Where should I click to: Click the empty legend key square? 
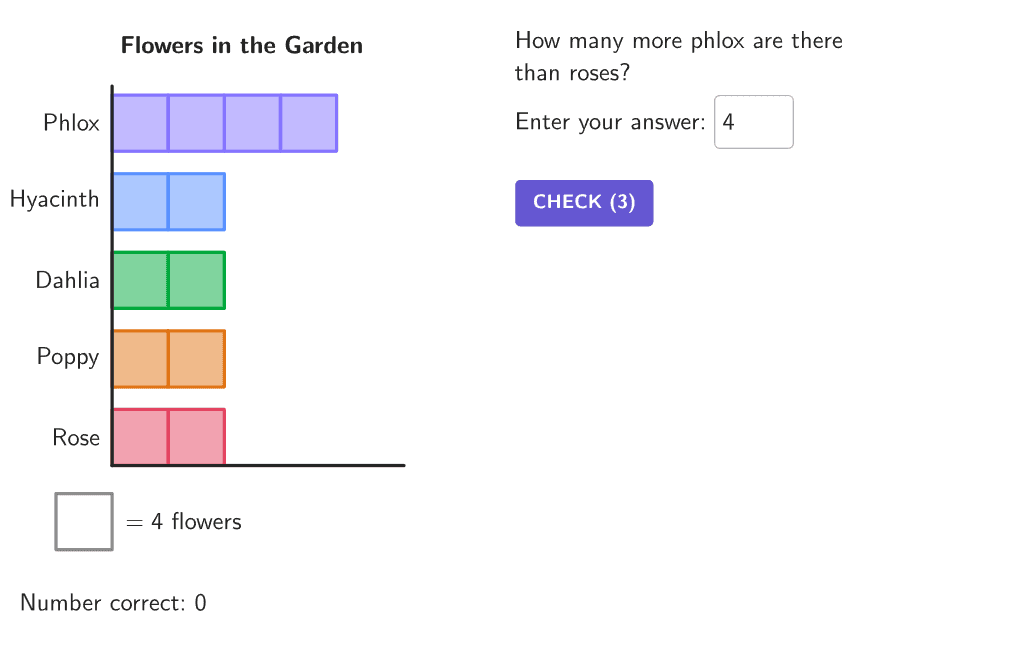pyautogui.click(x=84, y=521)
